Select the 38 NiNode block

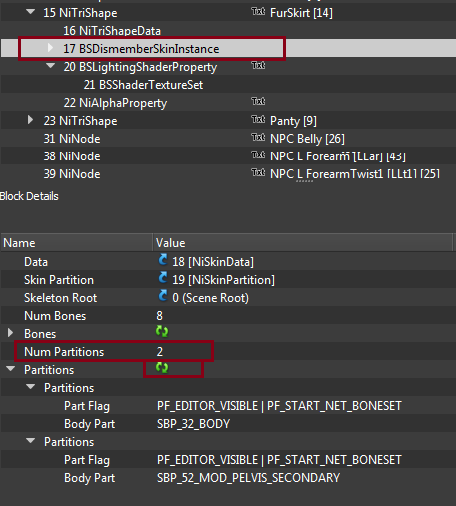(72, 156)
